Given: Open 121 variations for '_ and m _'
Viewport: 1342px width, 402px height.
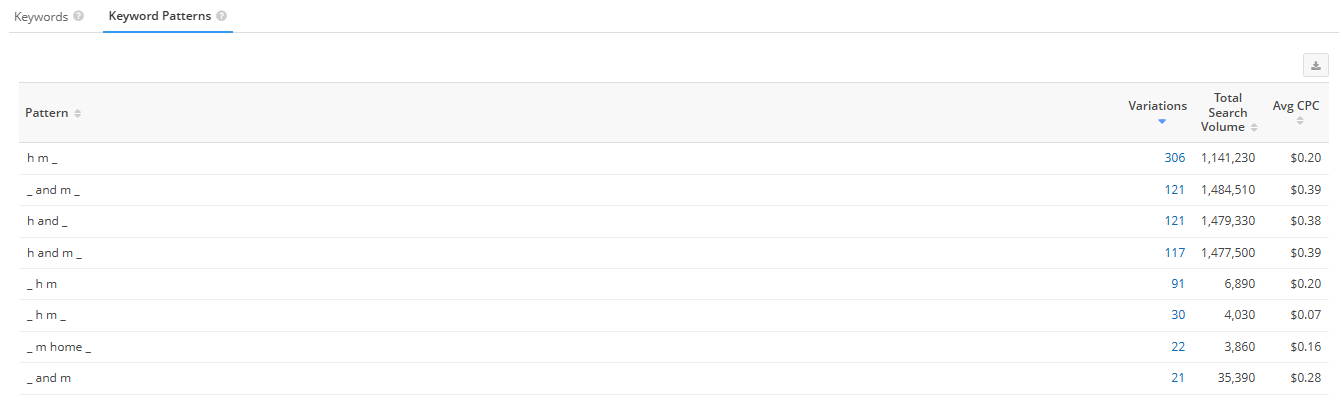Looking at the screenshot, I should click(x=1174, y=189).
